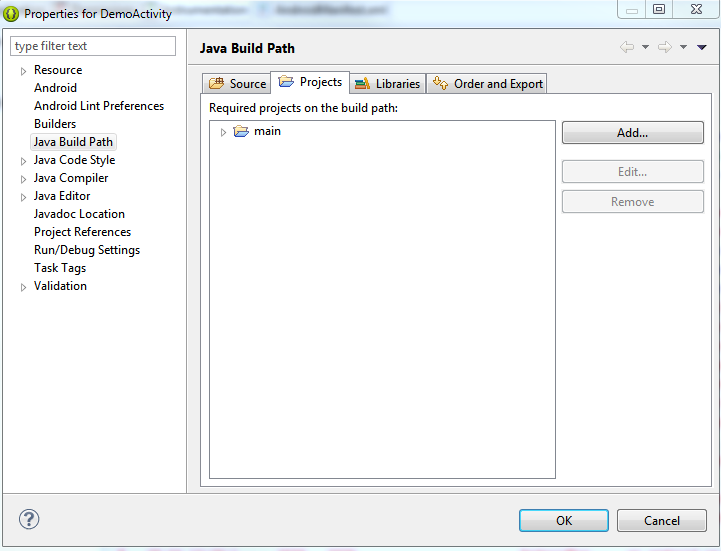Click the back navigation arrow icon
Viewport: 721px width, 551px height.
coord(627,47)
